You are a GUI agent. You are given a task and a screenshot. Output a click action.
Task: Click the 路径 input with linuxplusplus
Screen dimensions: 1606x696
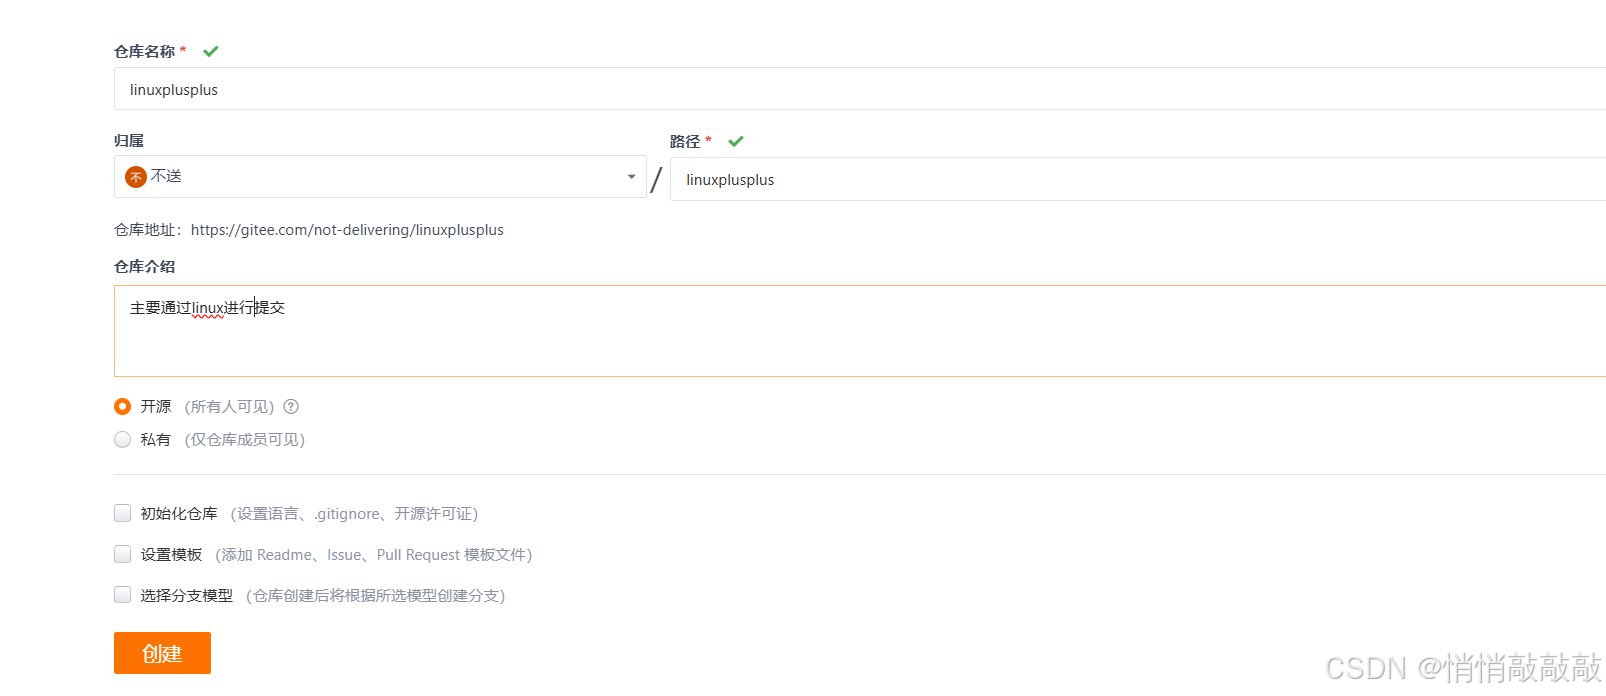click(1138, 179)
